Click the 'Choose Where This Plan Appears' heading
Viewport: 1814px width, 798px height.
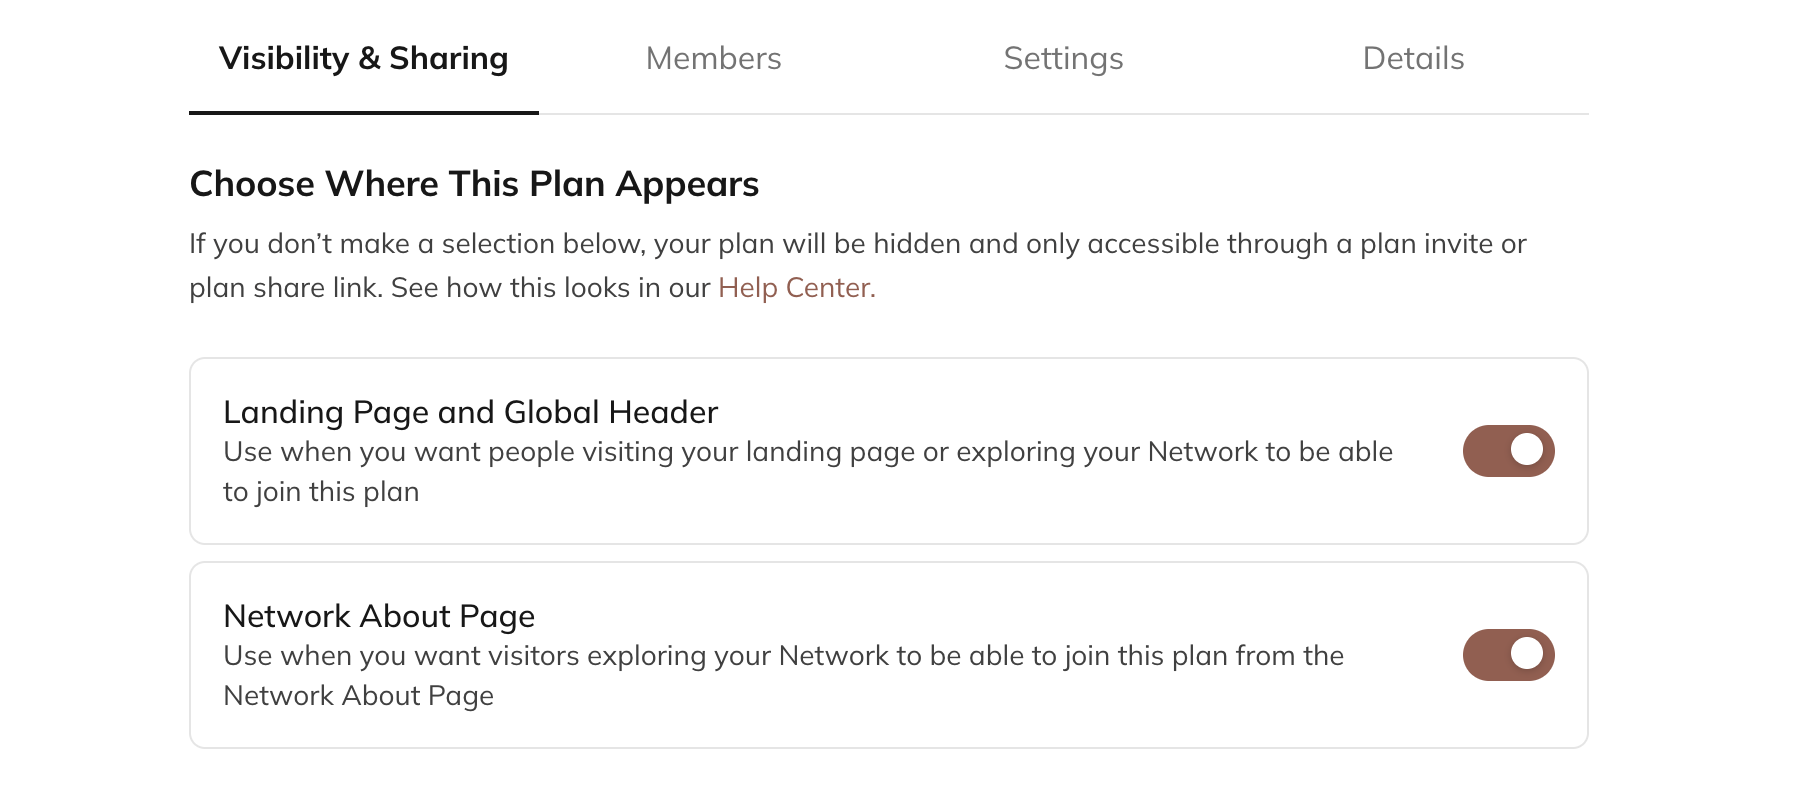474,183
